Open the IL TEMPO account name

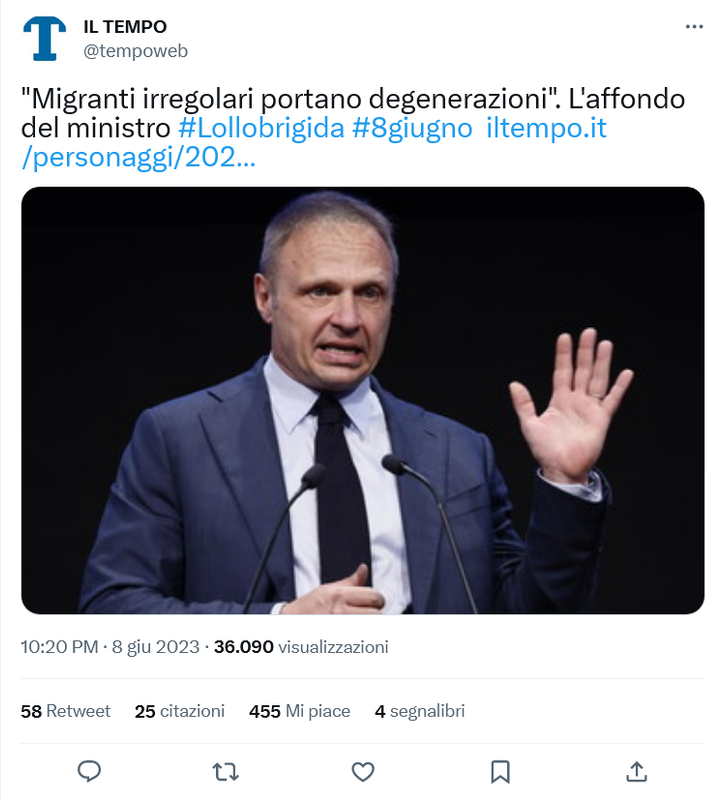[x=125, y=27]
